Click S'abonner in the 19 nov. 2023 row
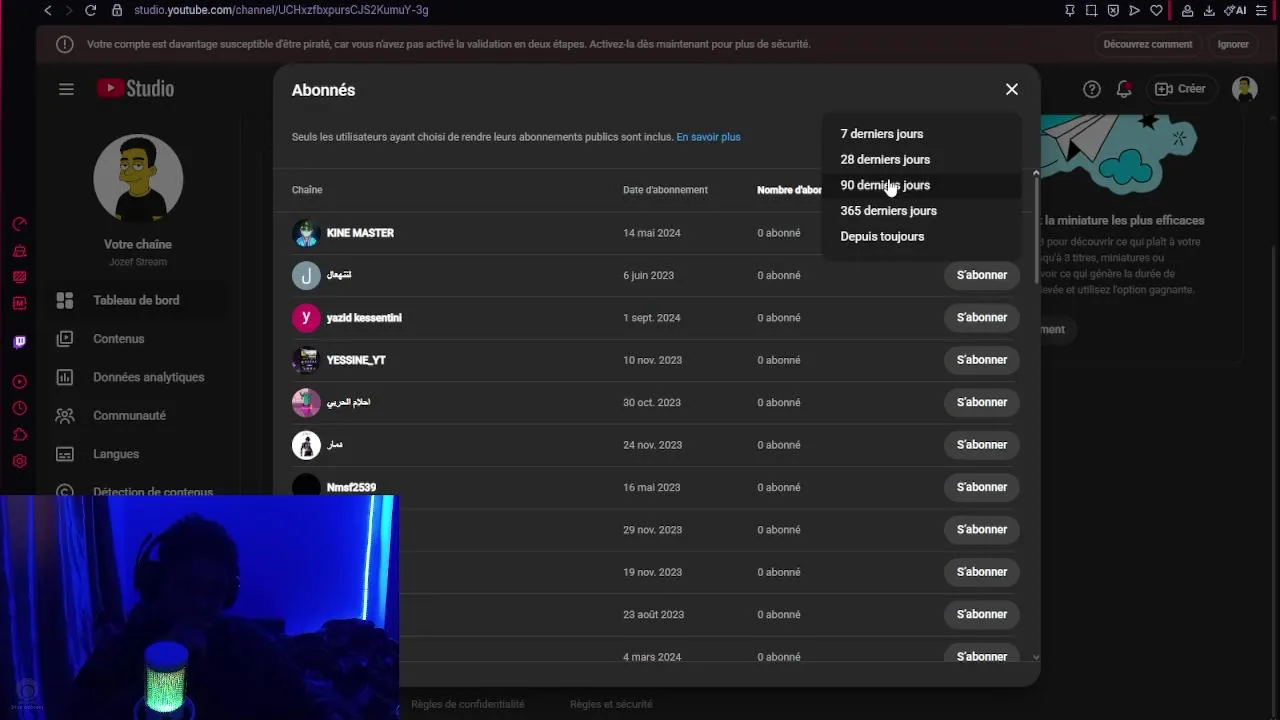The width and height of the screenshot is (1280, 720). pos(981,572)
